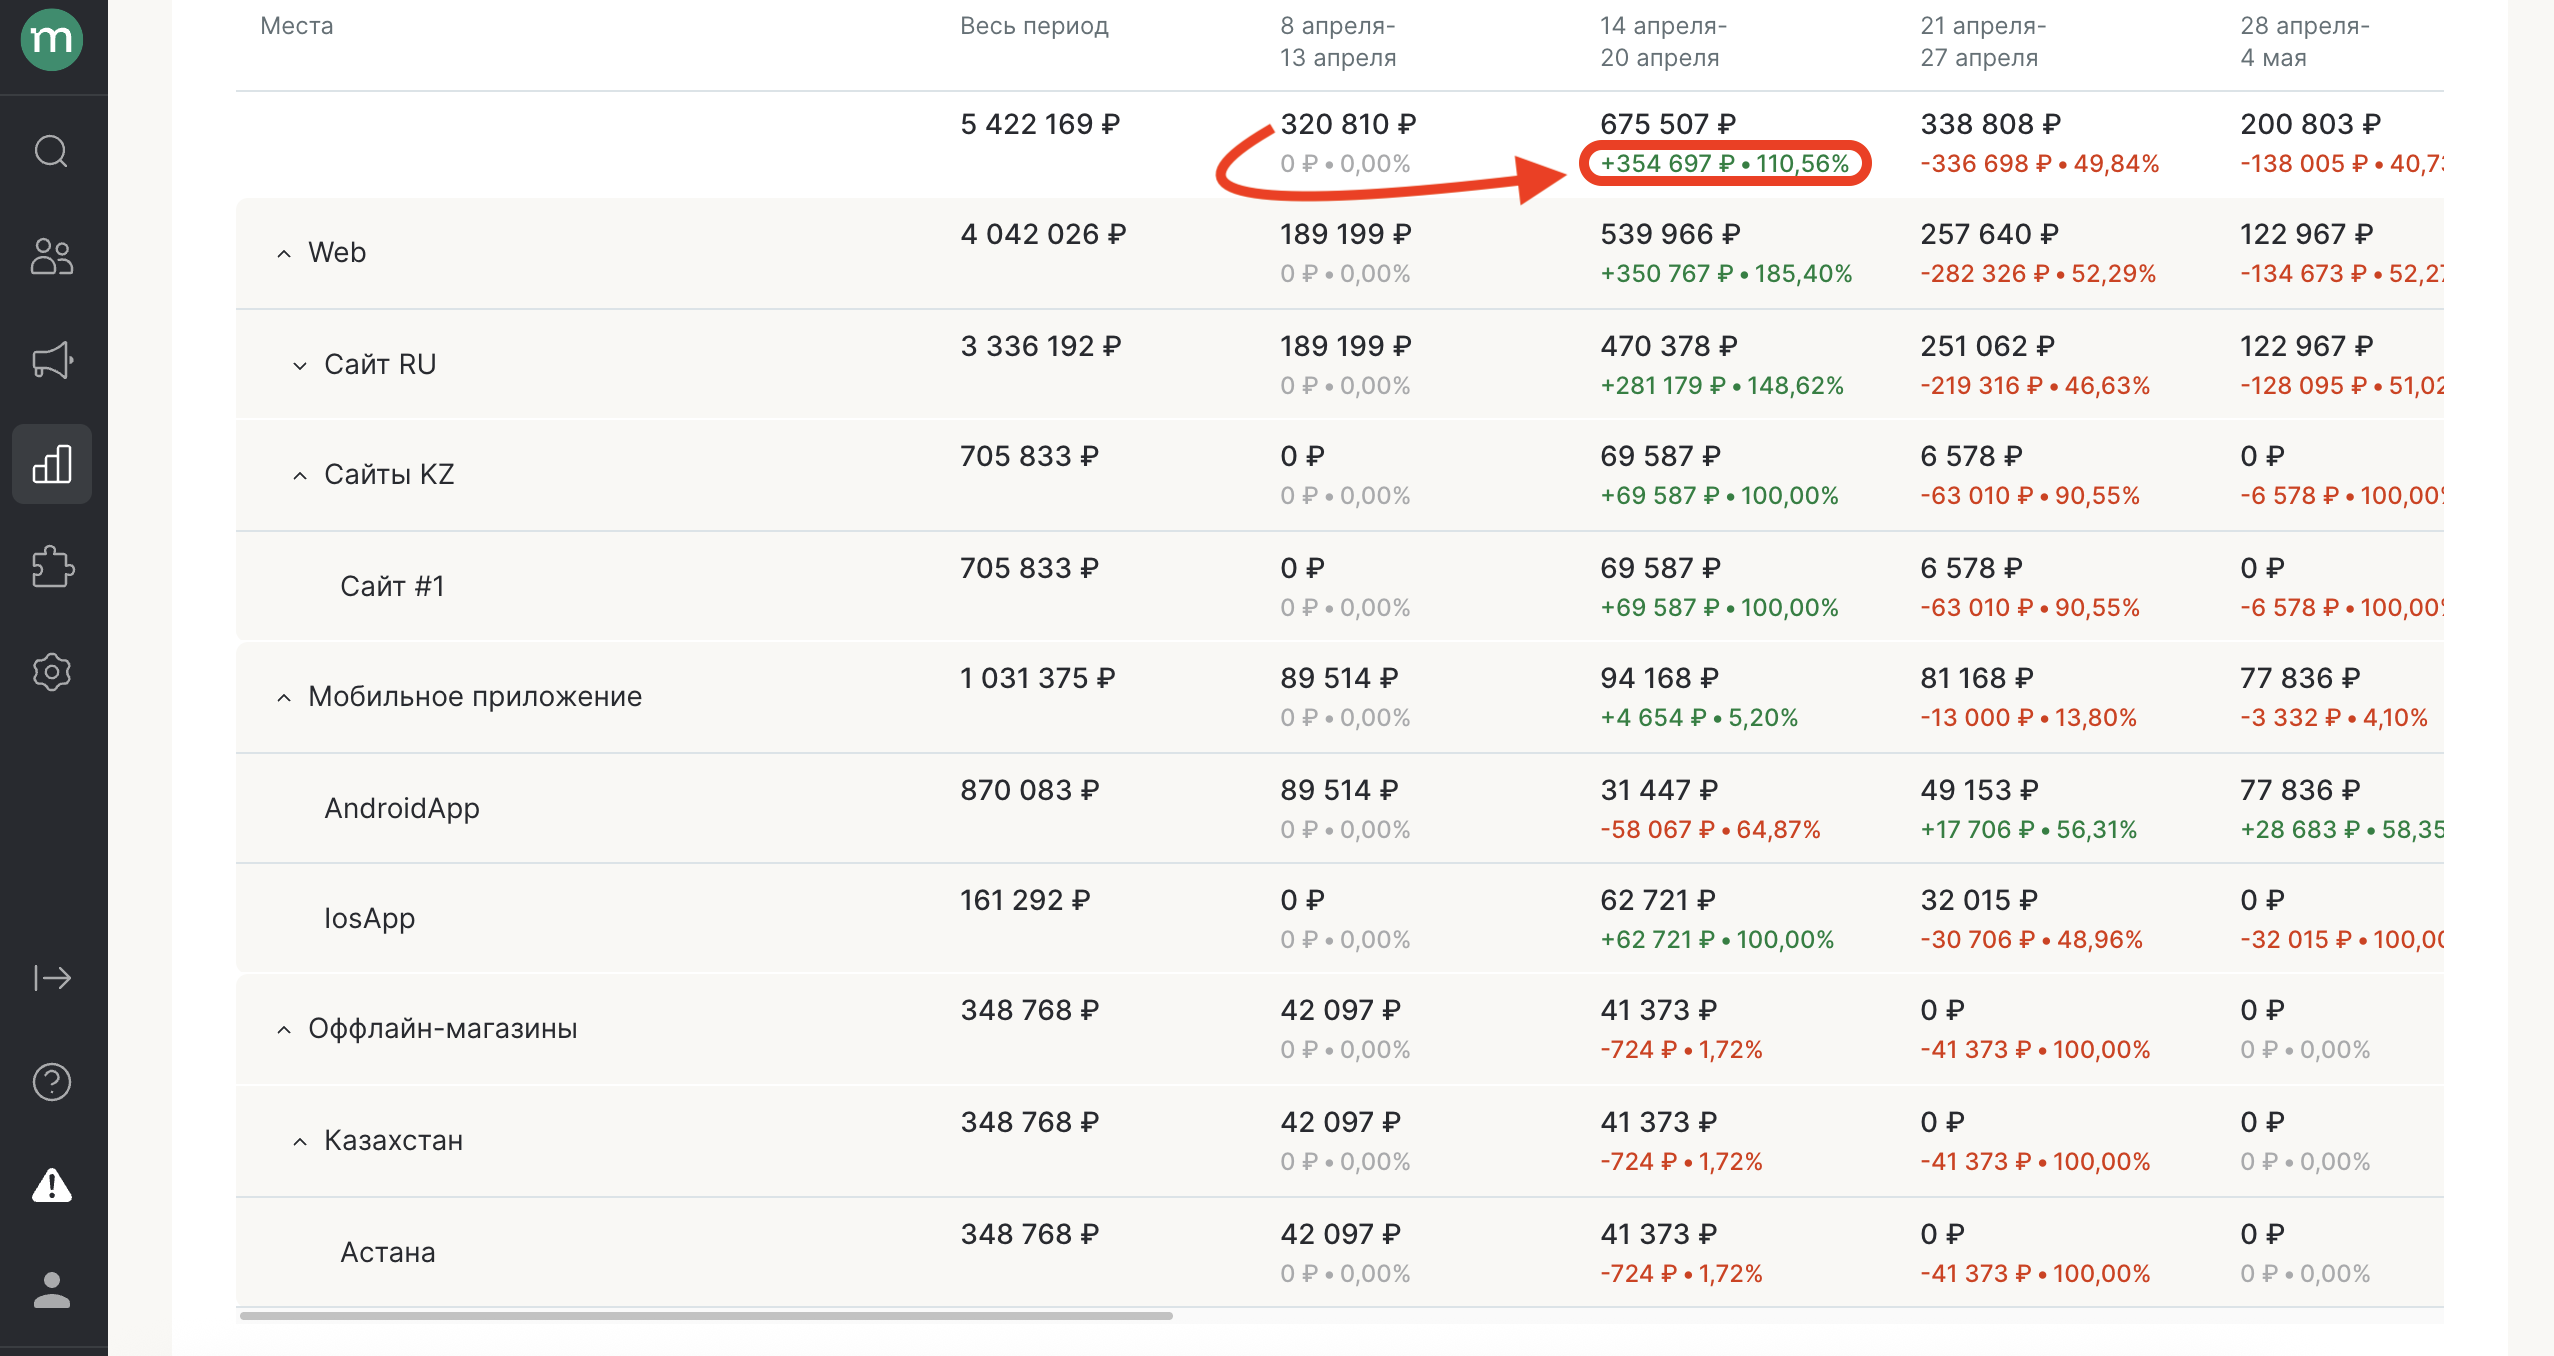Expand the Сайт RU row

pos(300,366)
